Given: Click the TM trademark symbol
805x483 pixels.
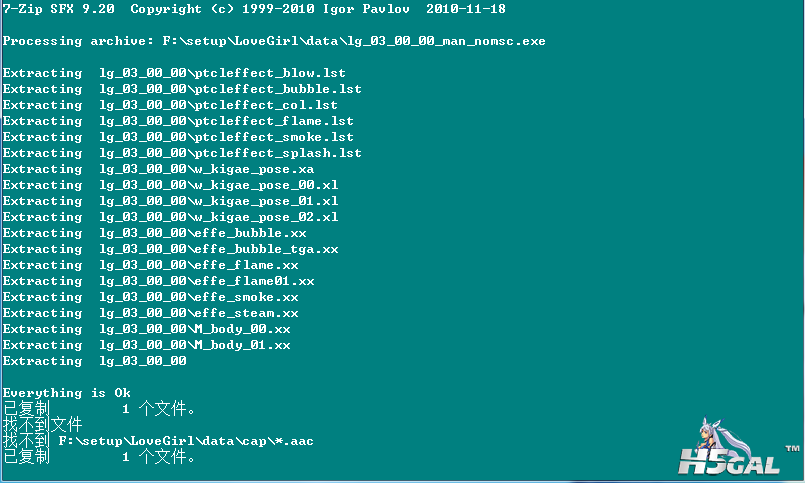Looking at the screenshot, I should pos(793,449).
